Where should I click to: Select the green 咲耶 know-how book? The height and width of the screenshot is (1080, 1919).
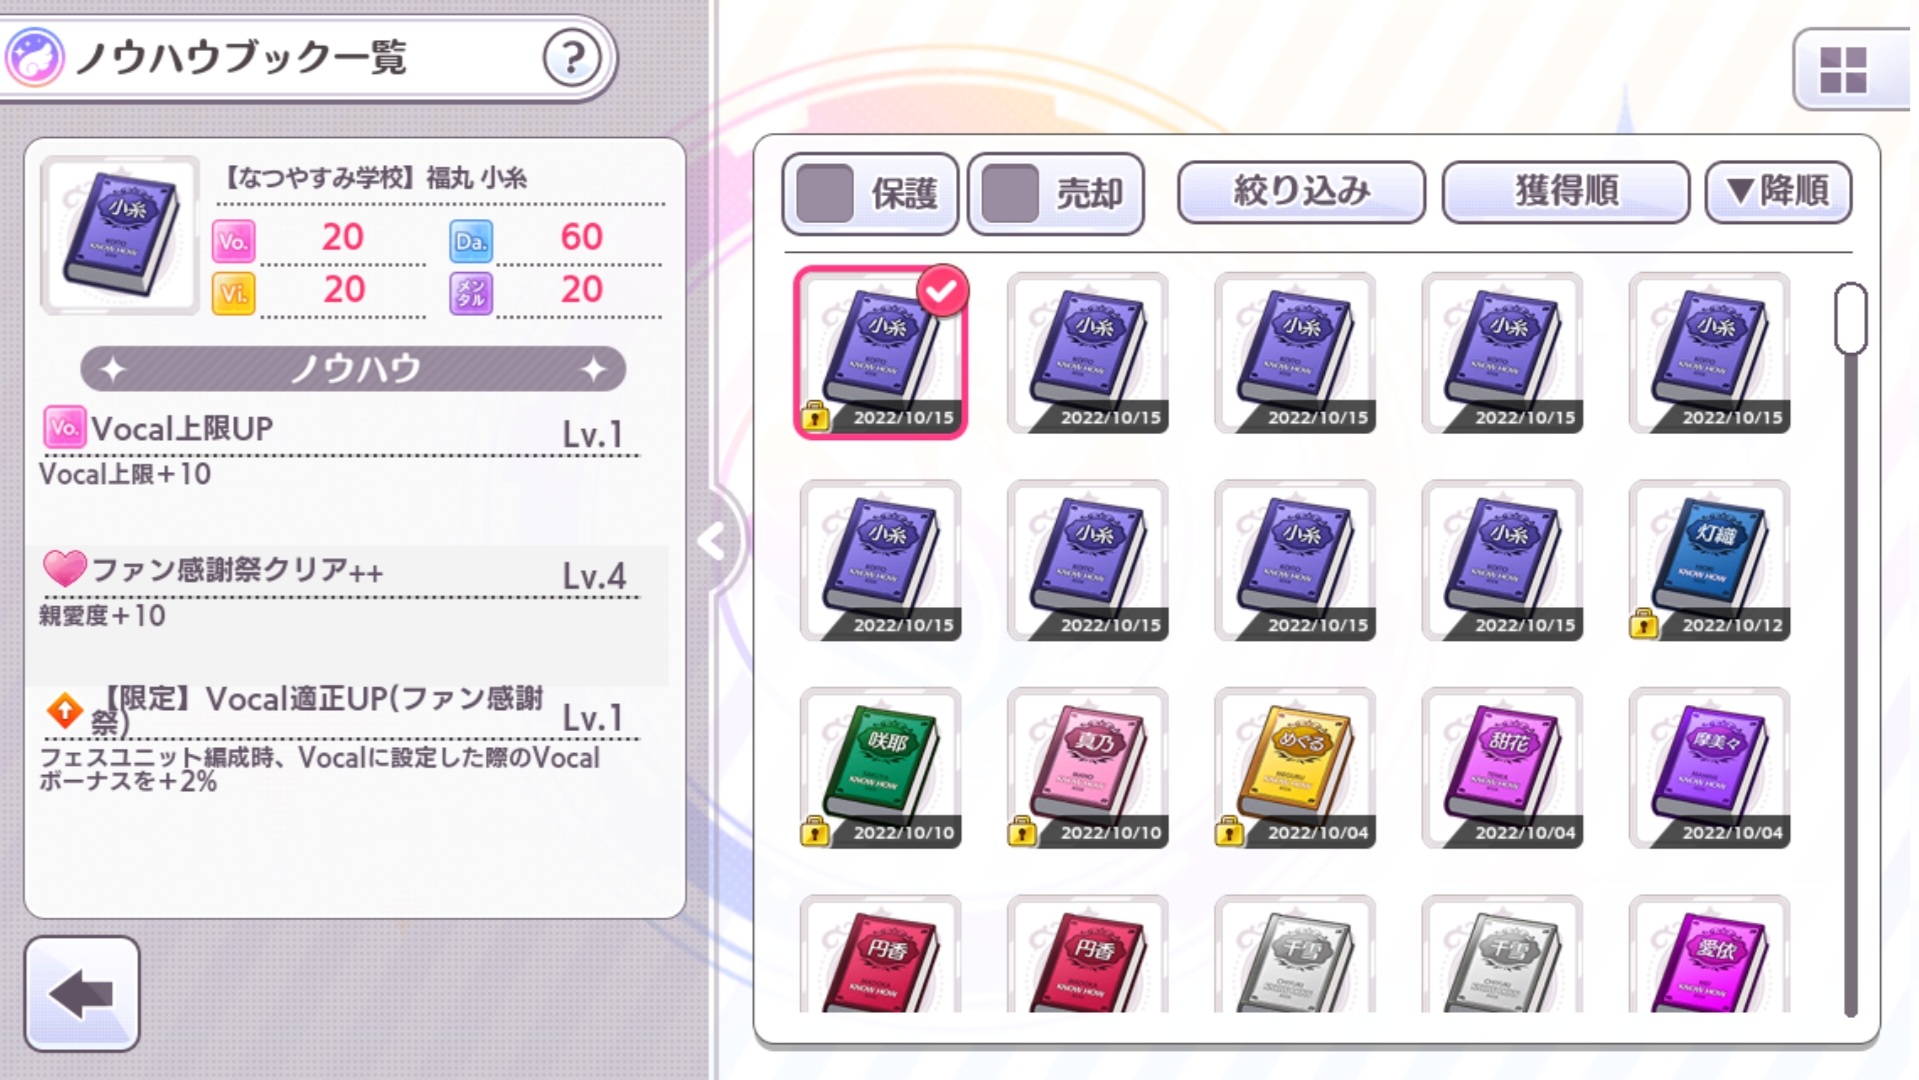pyautogui.click(x=880, y=768)
